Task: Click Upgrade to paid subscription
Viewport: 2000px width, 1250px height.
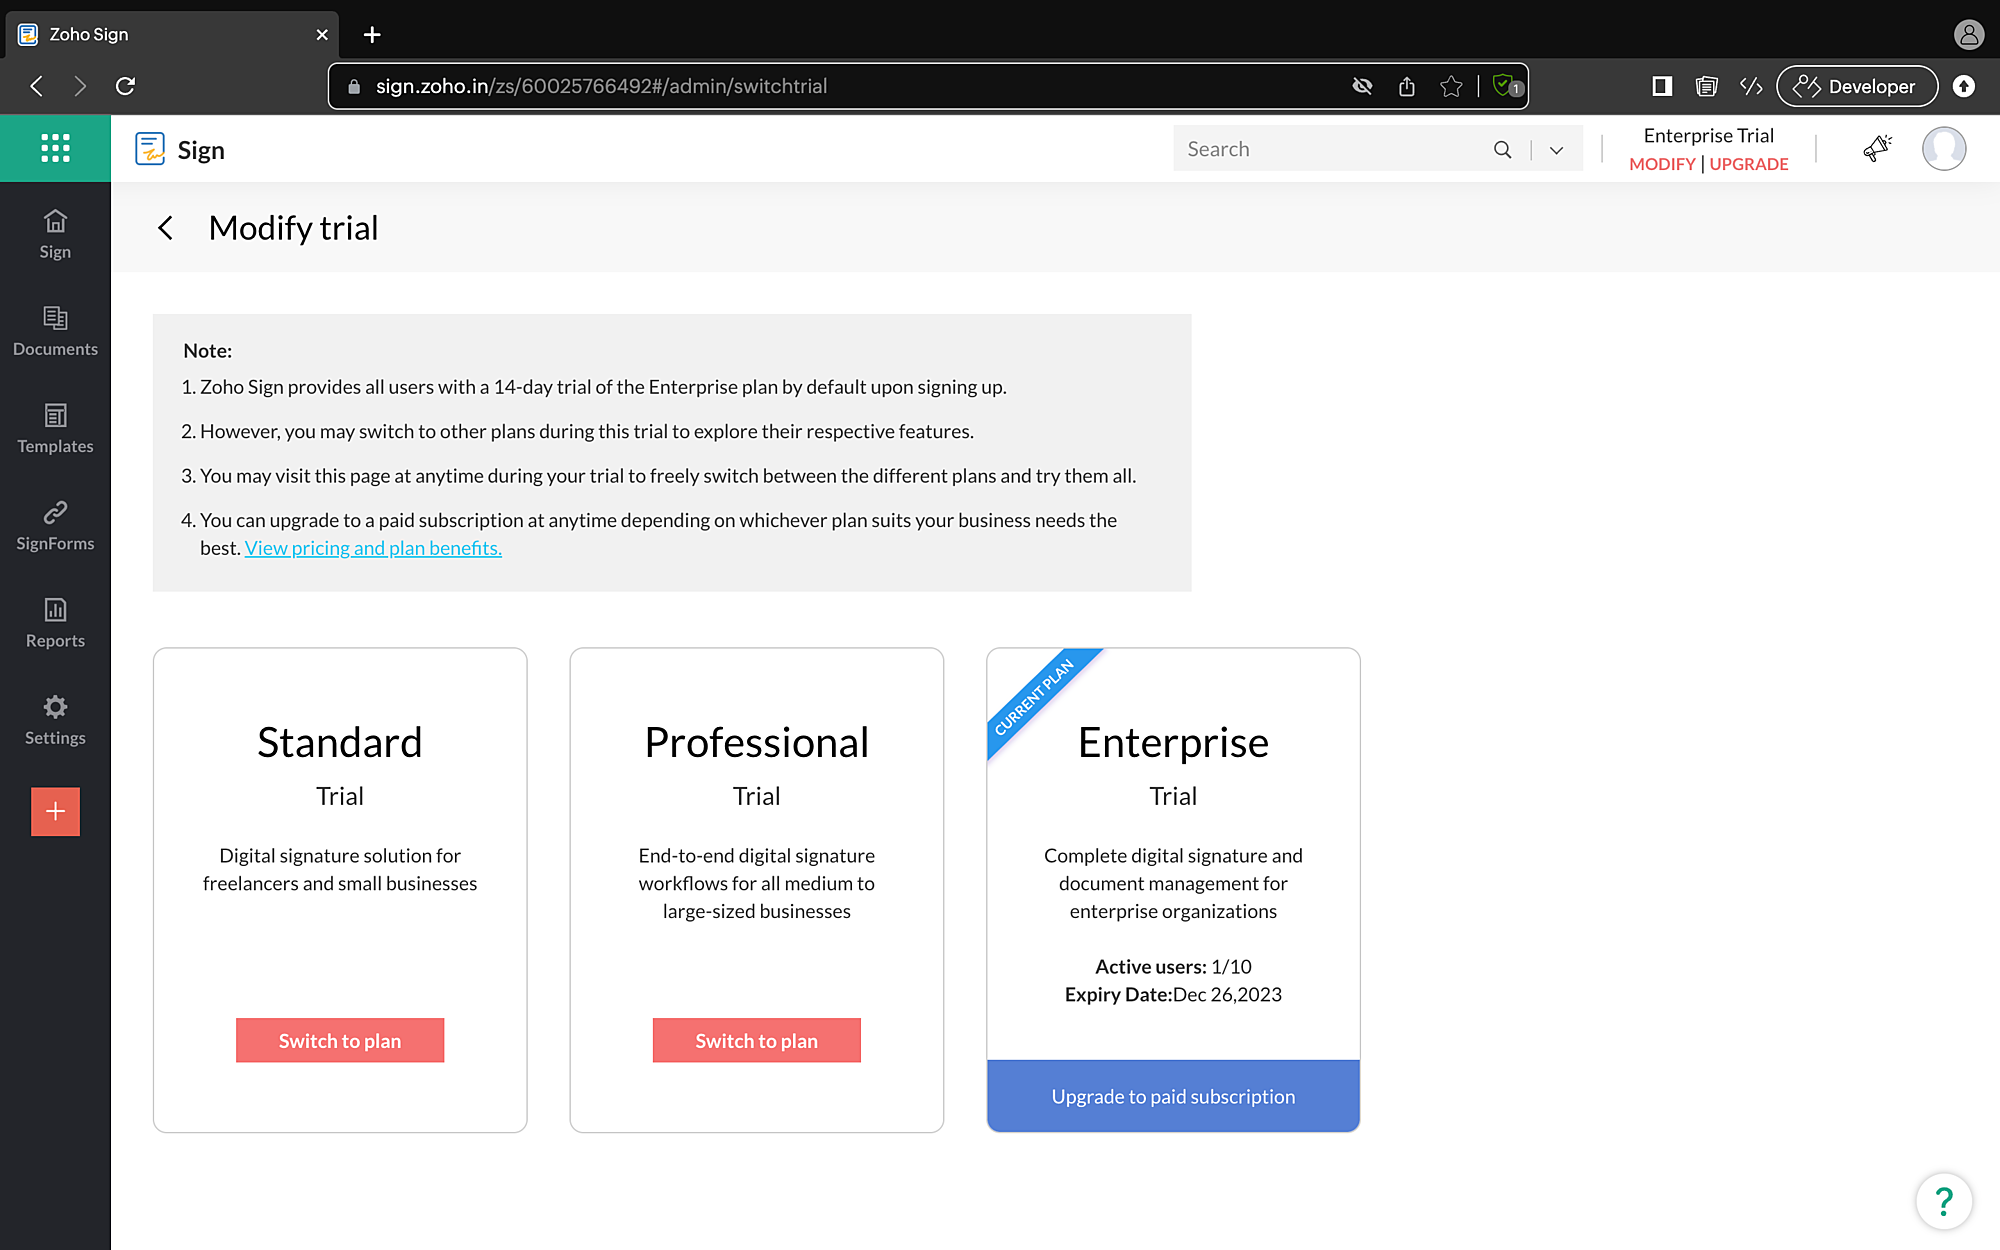Action: tap(1173, 1096)
